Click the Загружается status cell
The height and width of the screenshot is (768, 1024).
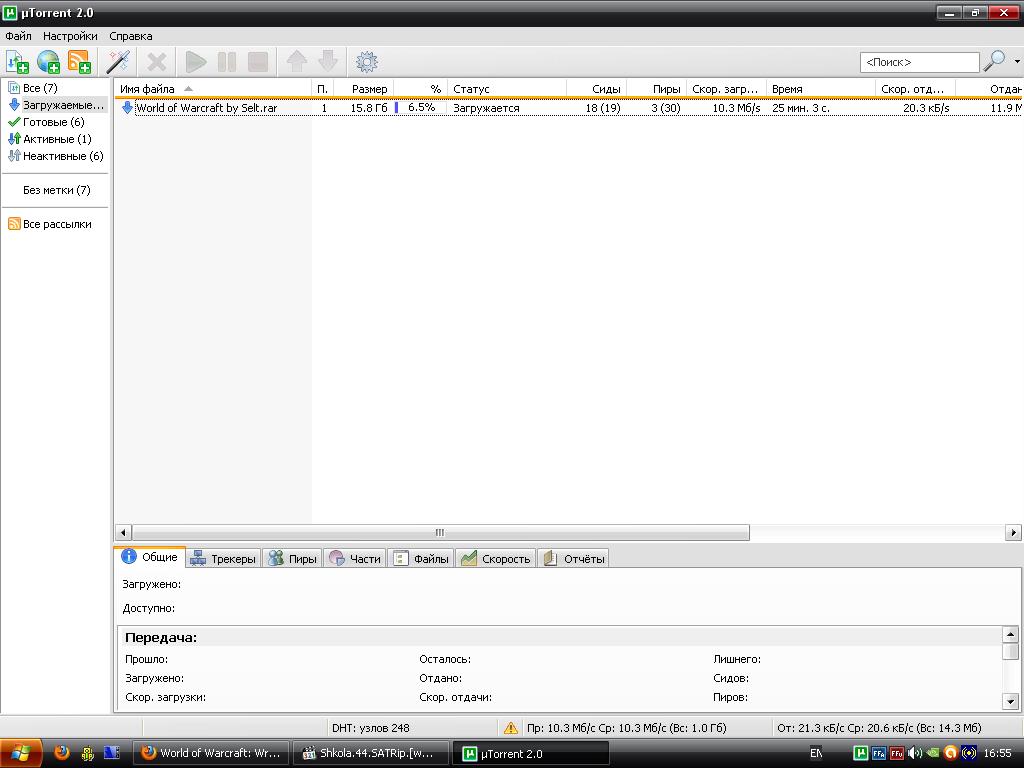pyautogui.click(x=487, y=108)
